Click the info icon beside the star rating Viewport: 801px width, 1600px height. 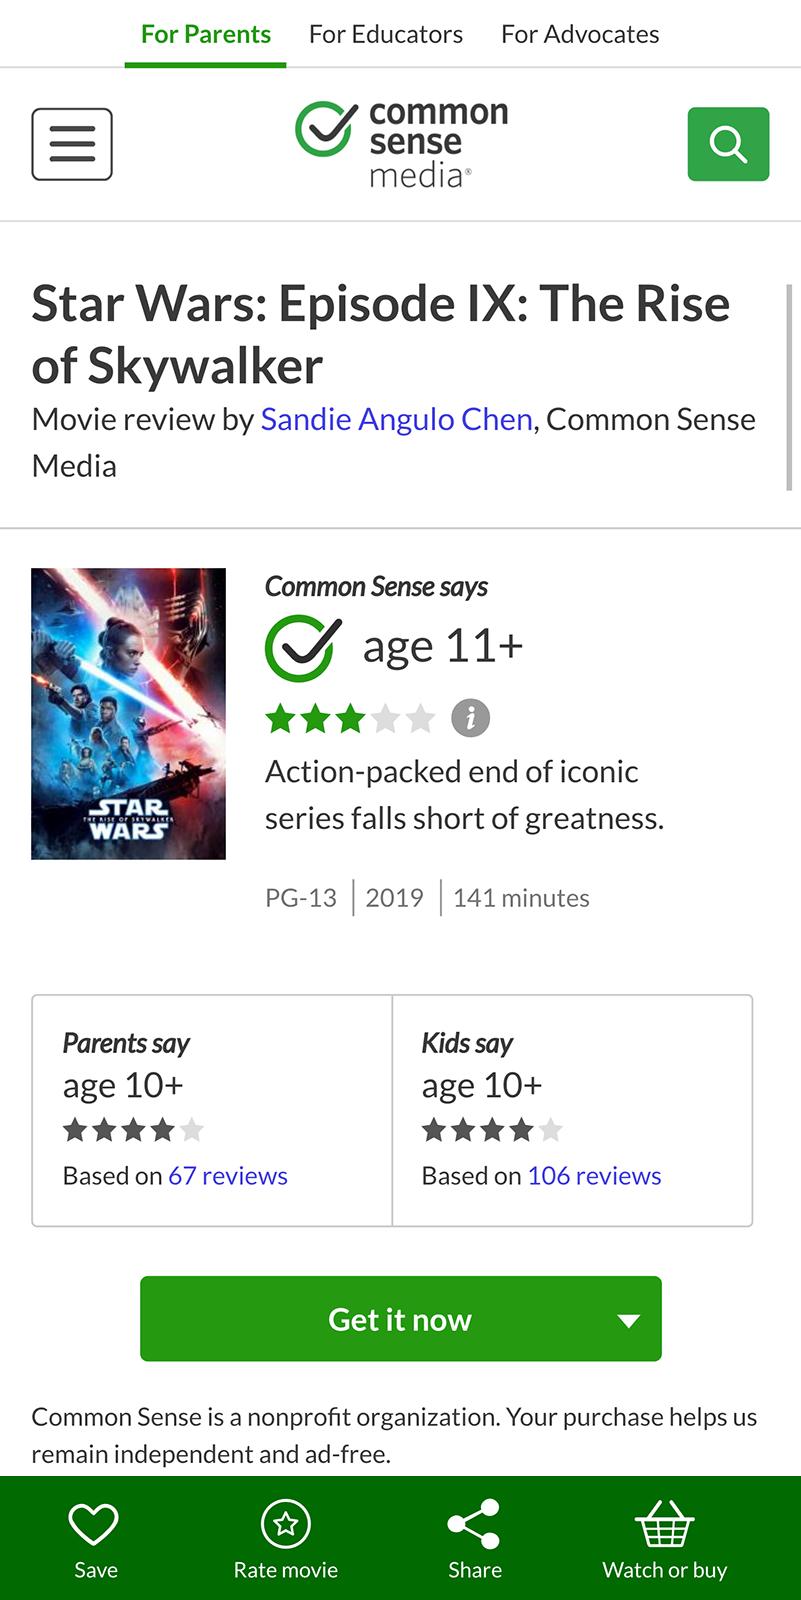click(470, 717)
